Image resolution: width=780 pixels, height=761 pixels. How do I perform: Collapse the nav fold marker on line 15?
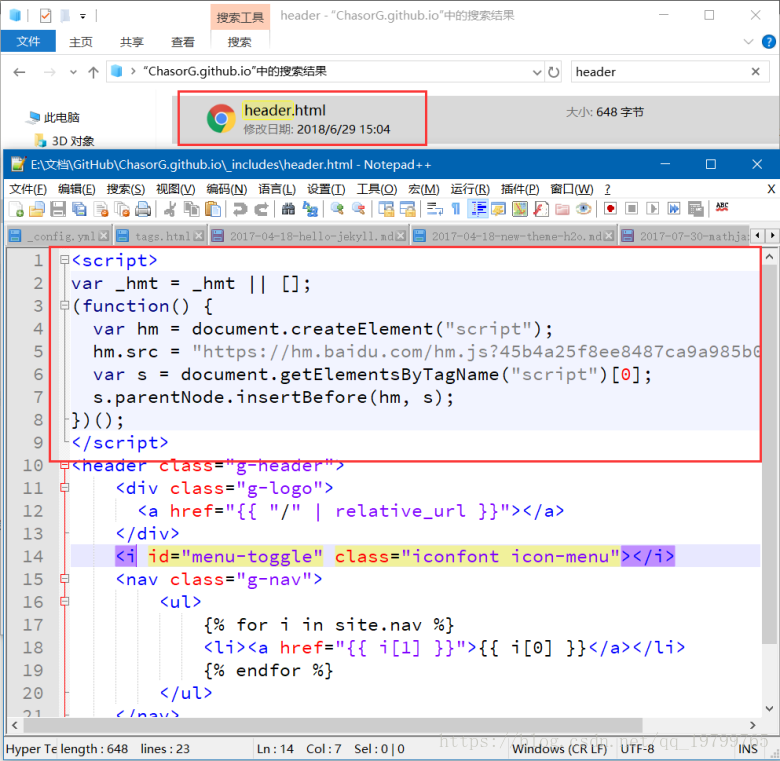64,579
